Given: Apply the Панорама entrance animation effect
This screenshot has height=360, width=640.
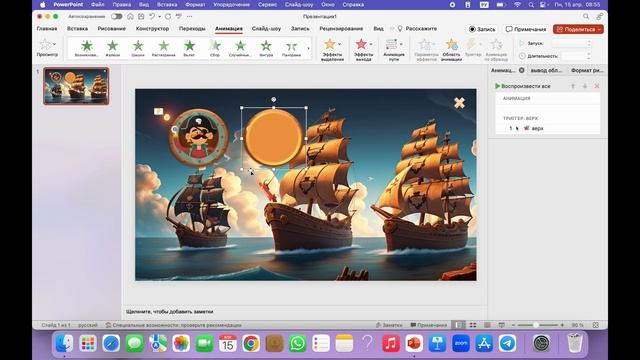Looking at the screenshot, I should pos(291,48).
